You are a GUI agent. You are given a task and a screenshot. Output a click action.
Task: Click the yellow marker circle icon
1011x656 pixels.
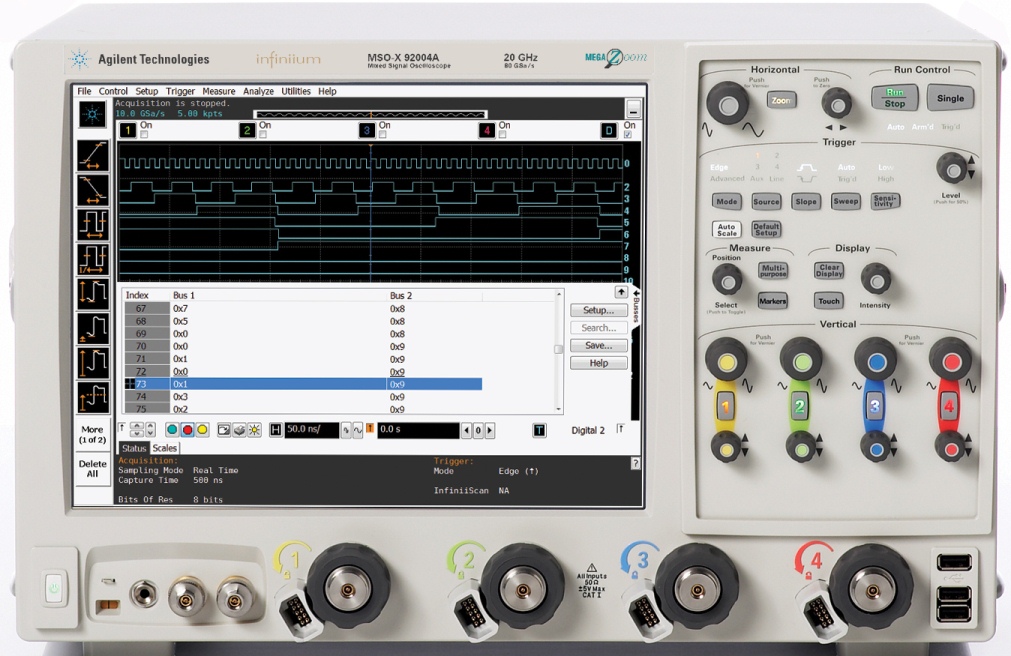(202, 430)
